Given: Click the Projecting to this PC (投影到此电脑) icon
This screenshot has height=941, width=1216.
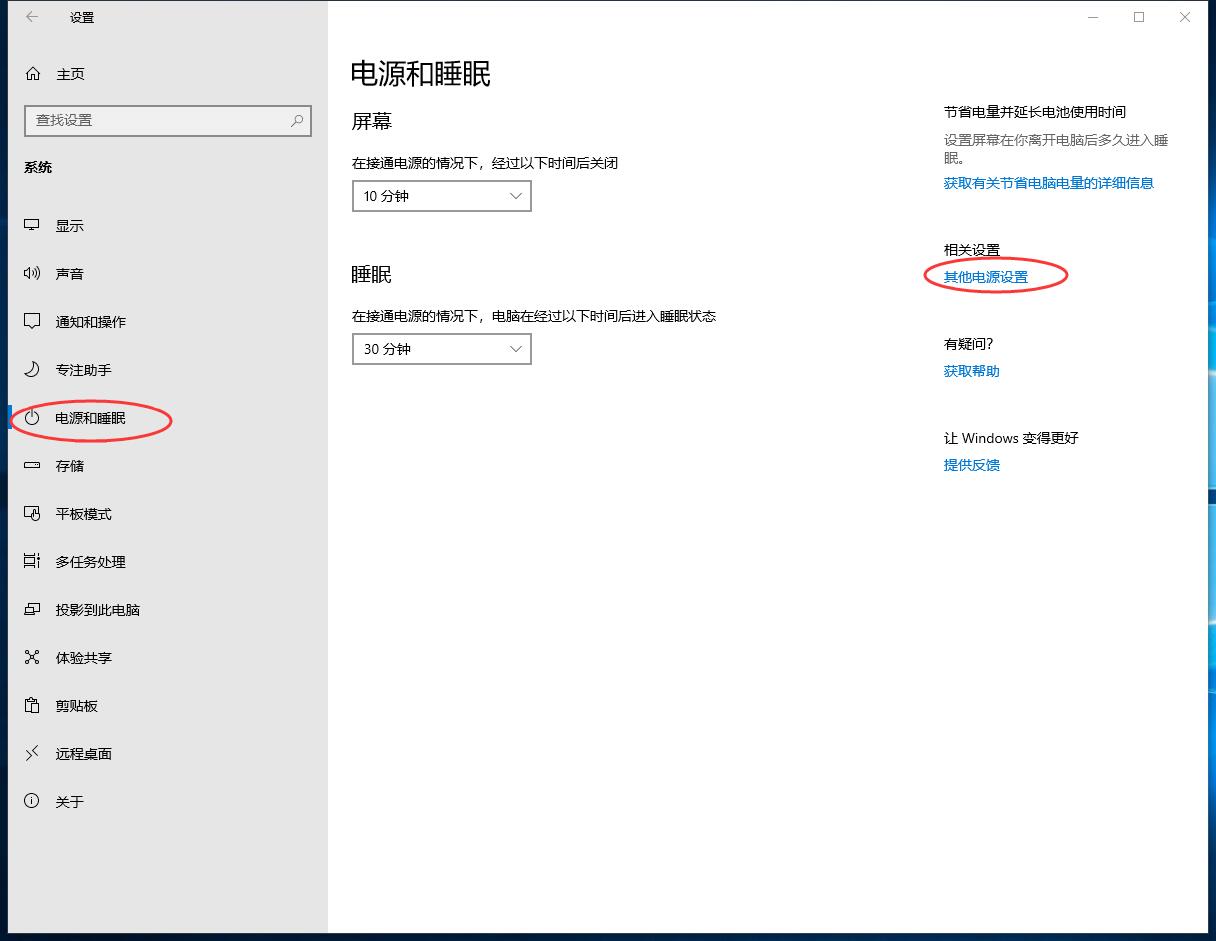Looking at the screenshot, I should click(x=32, y=610).
